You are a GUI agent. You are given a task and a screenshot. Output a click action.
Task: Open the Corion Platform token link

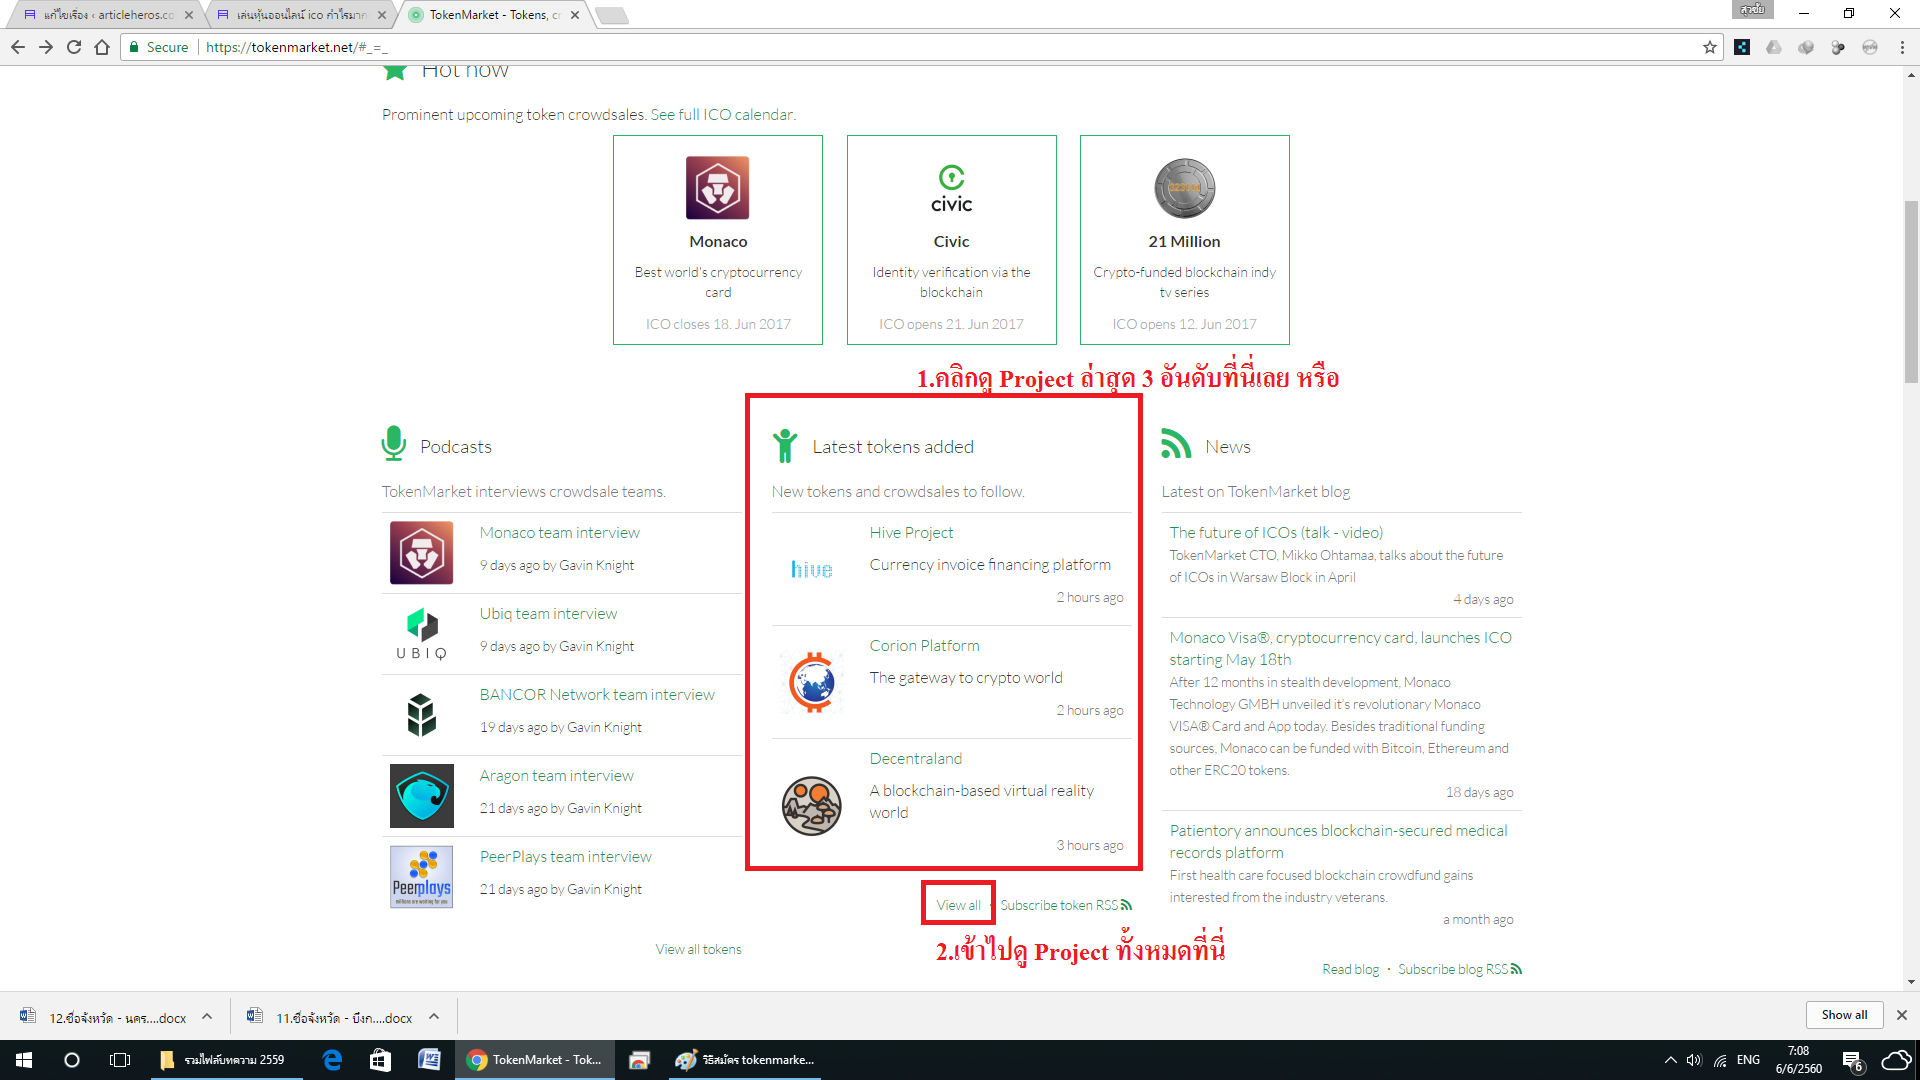[x=924, y=646]
